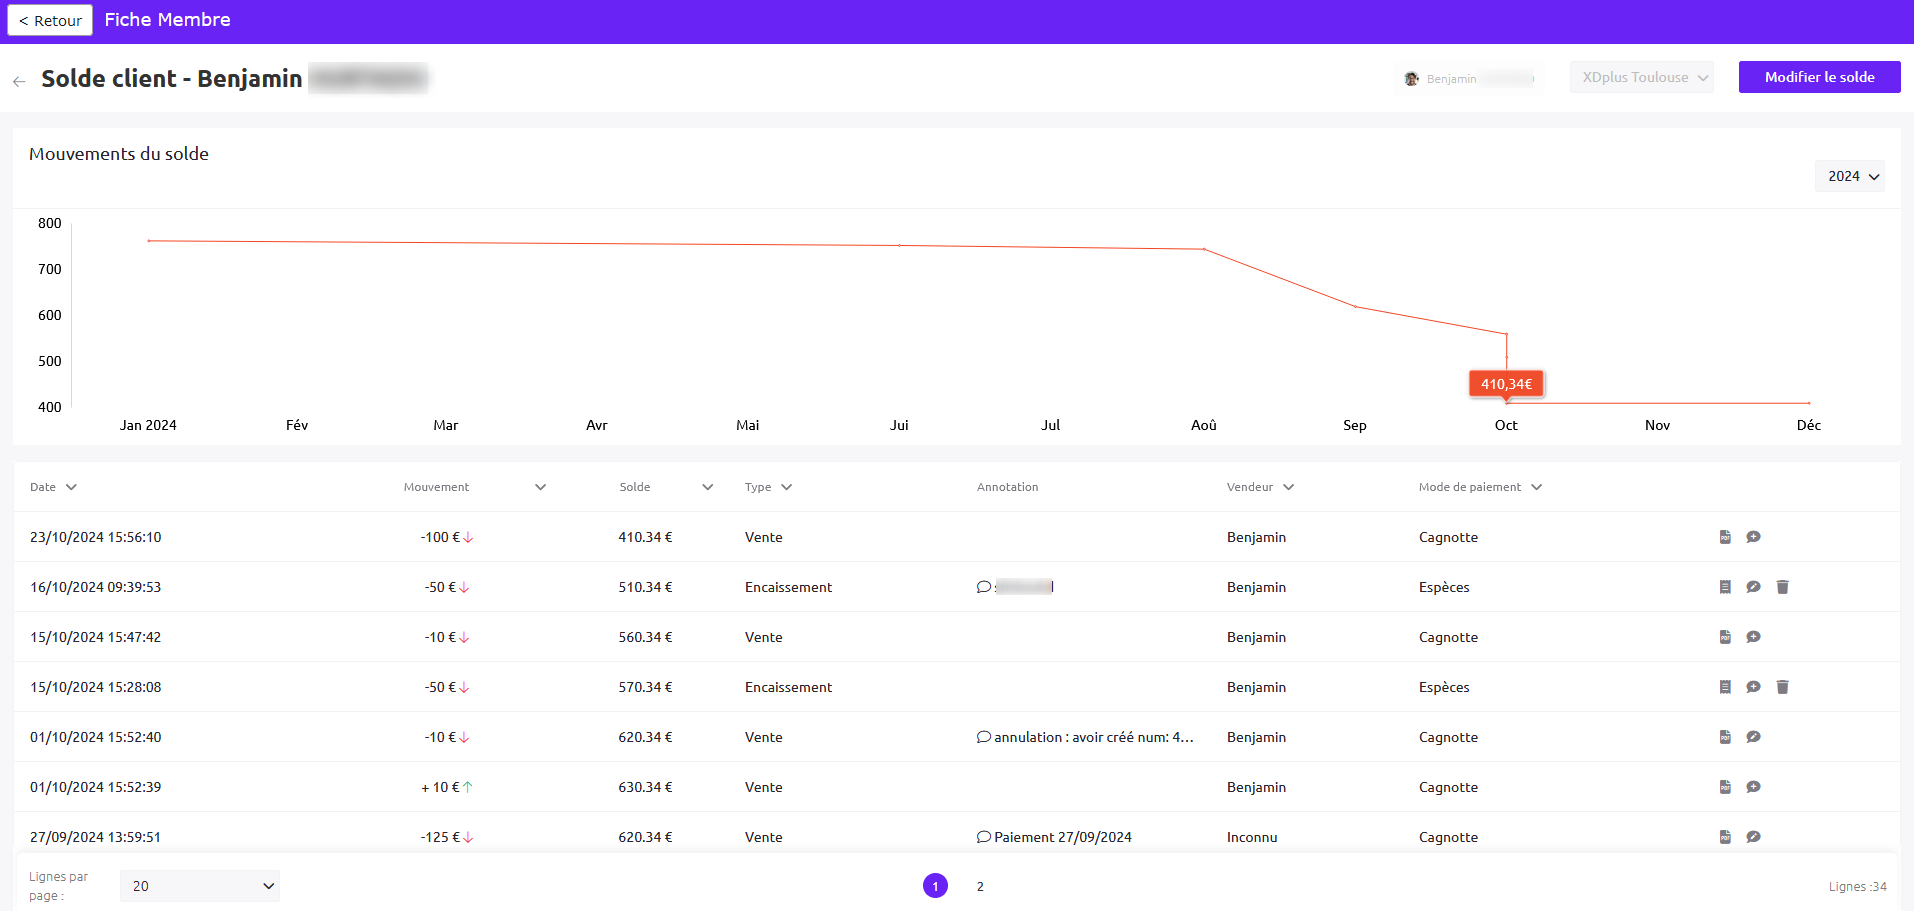1914x911 pixels.
Task: Click the back arrow beside Solde client
Action: 19,81
